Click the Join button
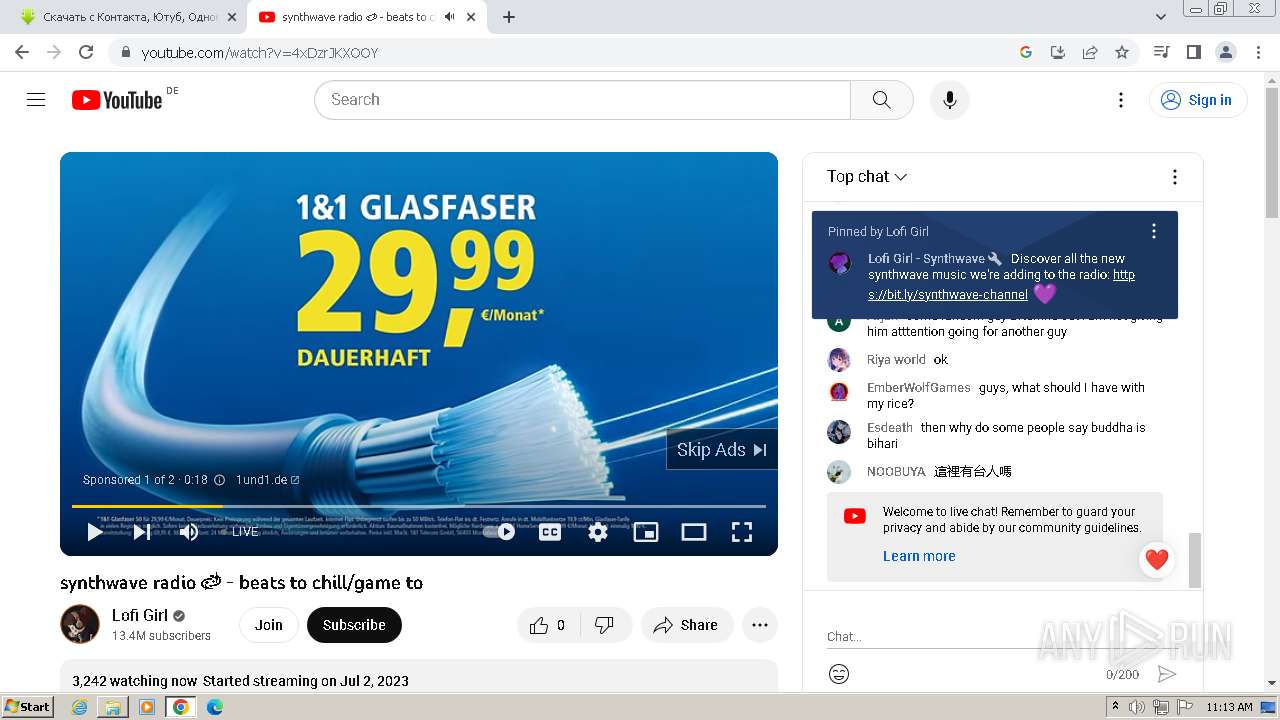The image size is (1280, 720). [x=268, y=625]
